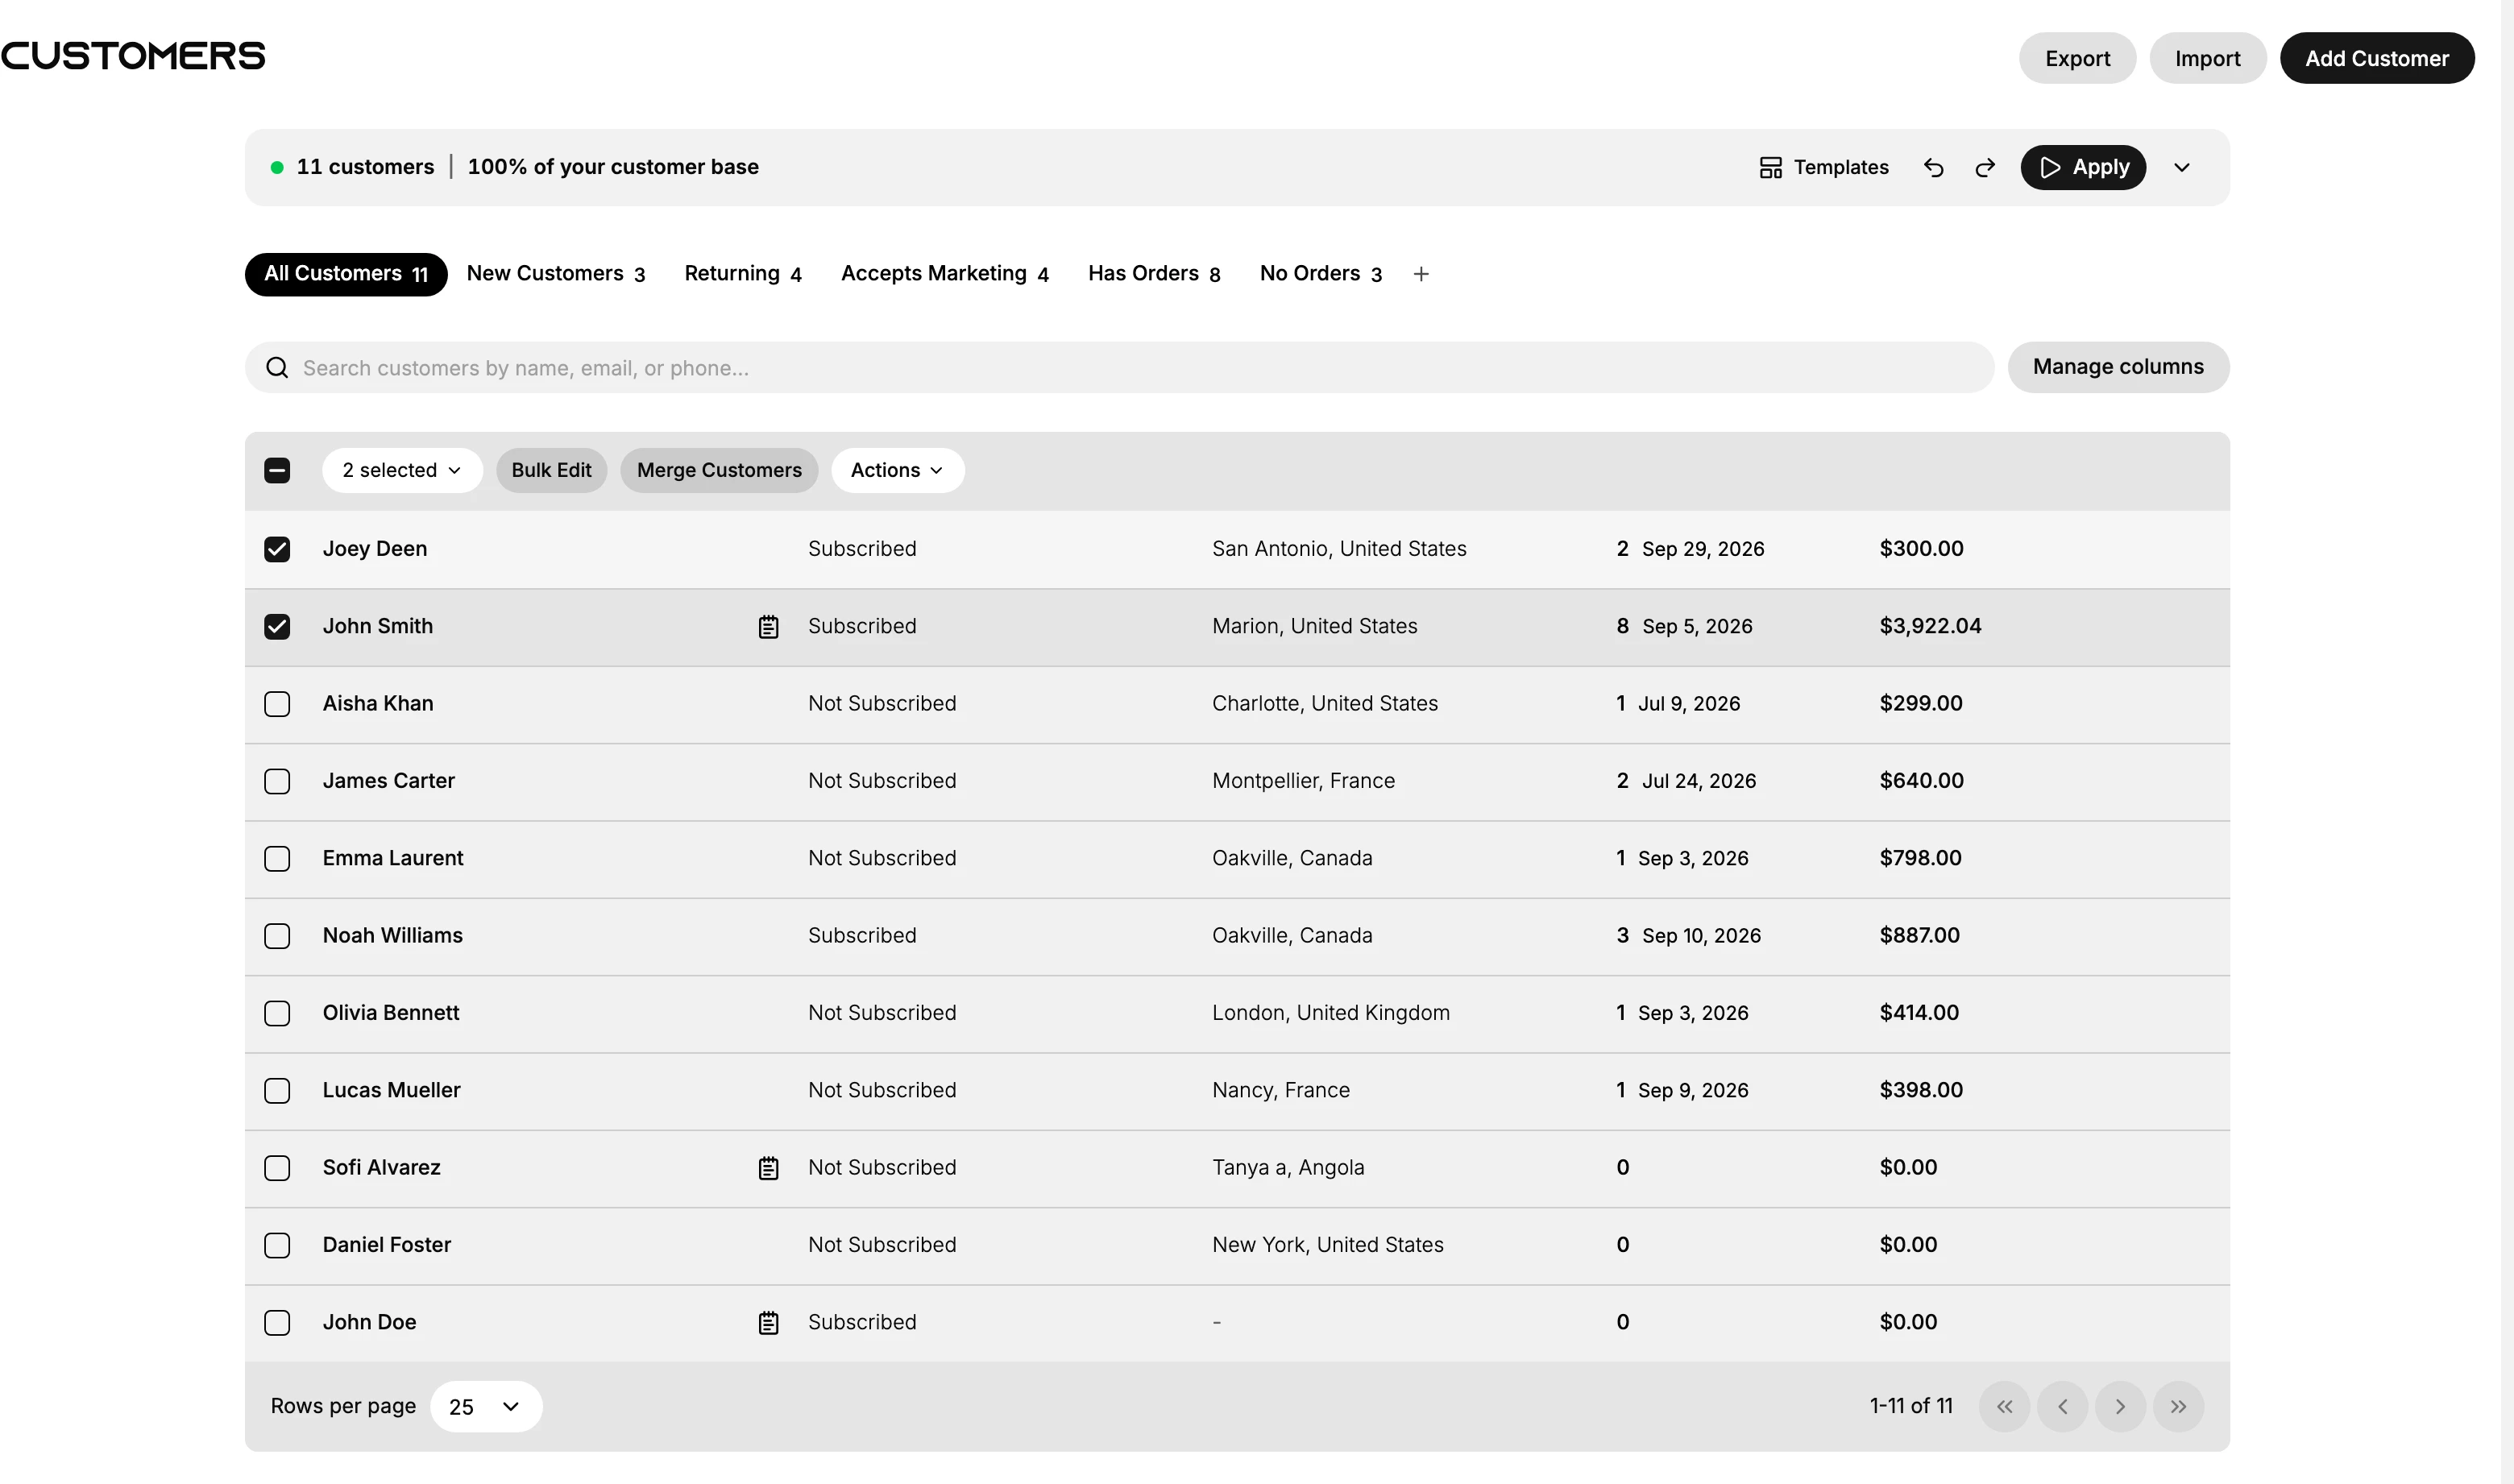The image size is (2514, 1484).
Task: Expand the chevron next to Apply
Action: pyautogui.click(x=2182, y=168)
